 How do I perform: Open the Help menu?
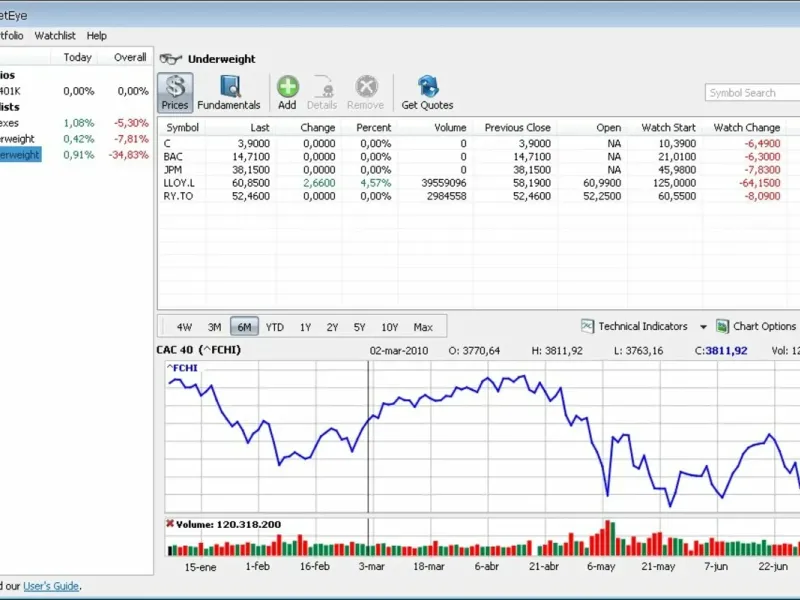(x=96, y=36)
